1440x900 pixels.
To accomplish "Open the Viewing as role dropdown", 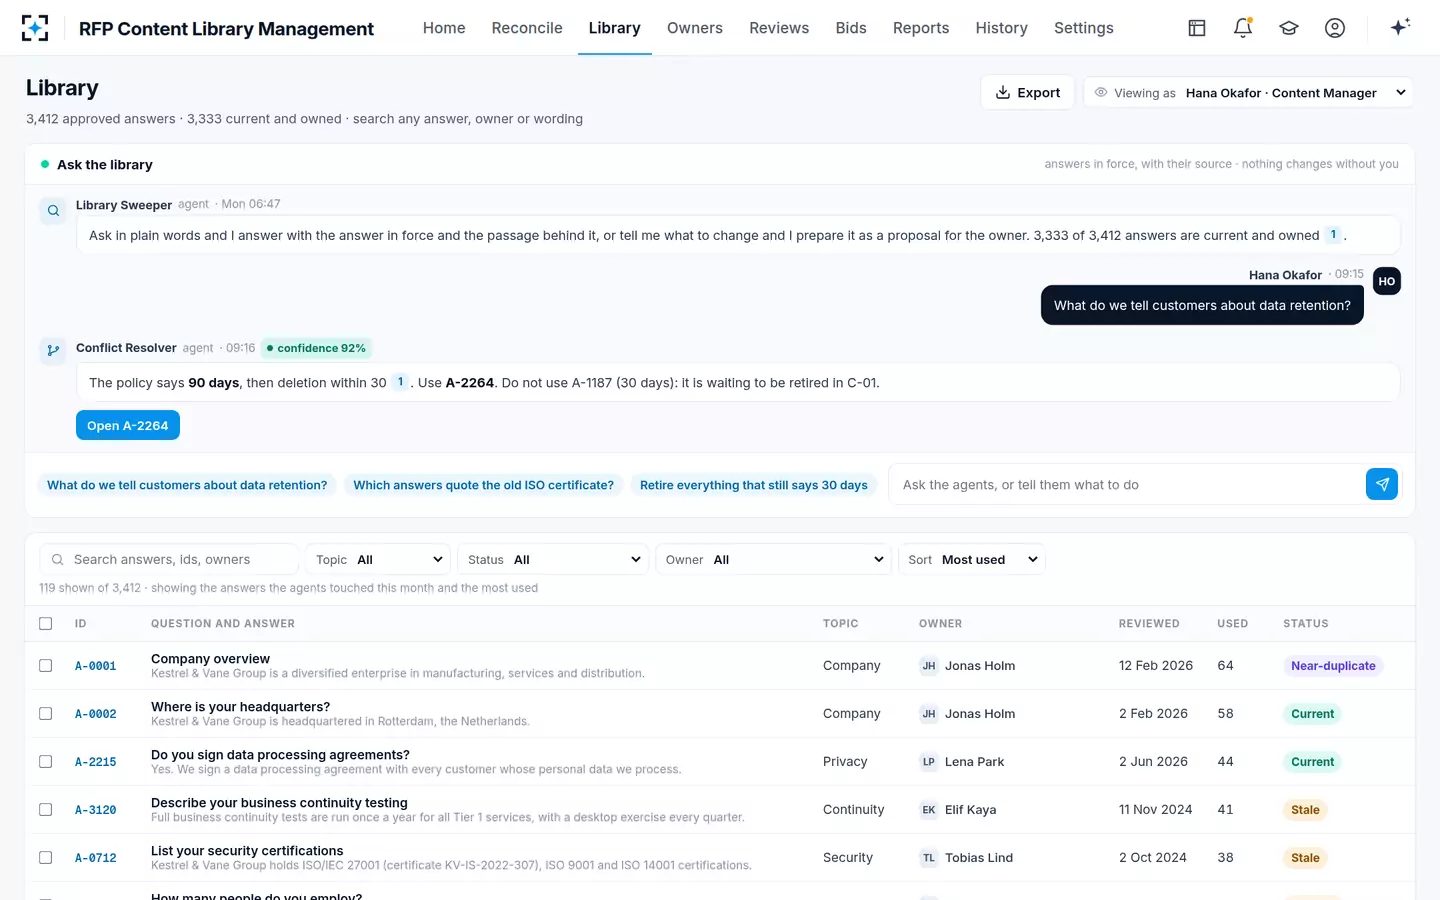I will coord(1248,92).
